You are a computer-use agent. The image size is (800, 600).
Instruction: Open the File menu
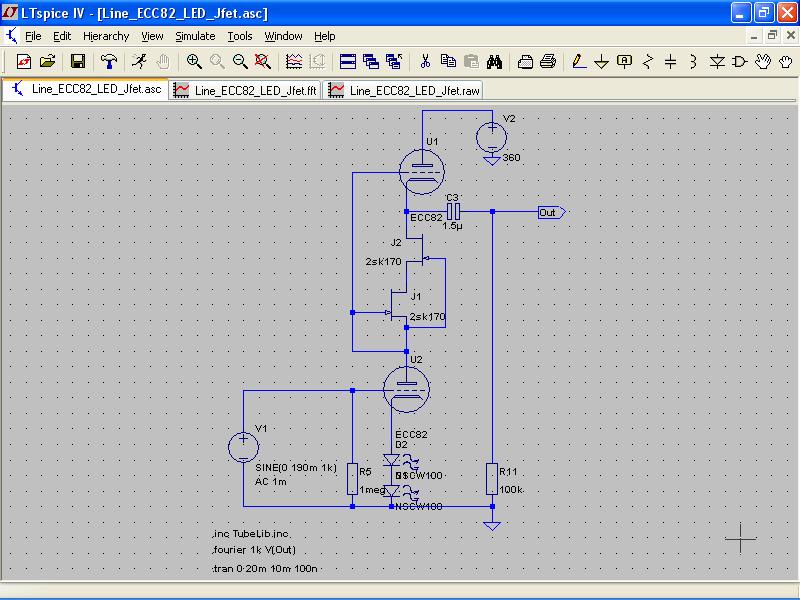[x=33, y=36]
